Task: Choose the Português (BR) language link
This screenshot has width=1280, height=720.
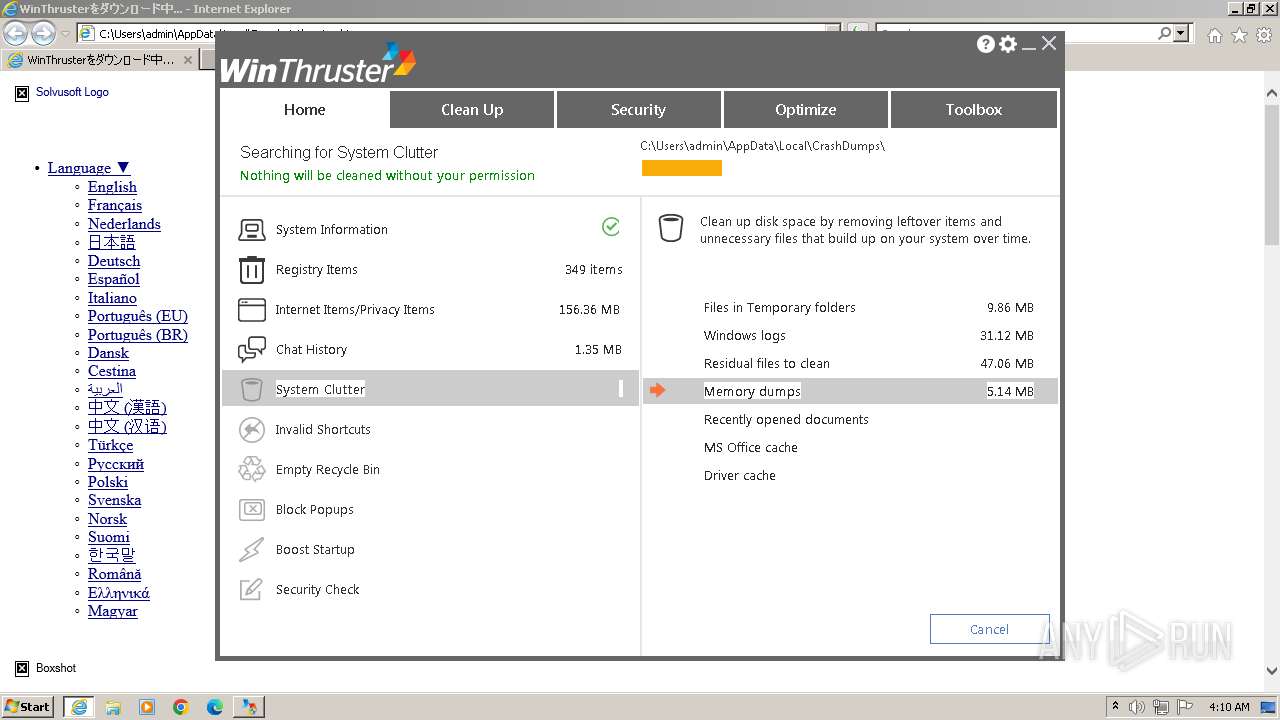Action: click(x=138, y=335)
